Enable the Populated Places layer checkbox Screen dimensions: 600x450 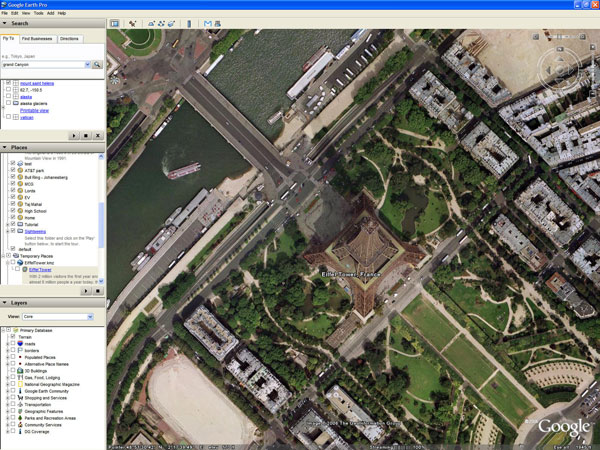(x=13, y=357)
